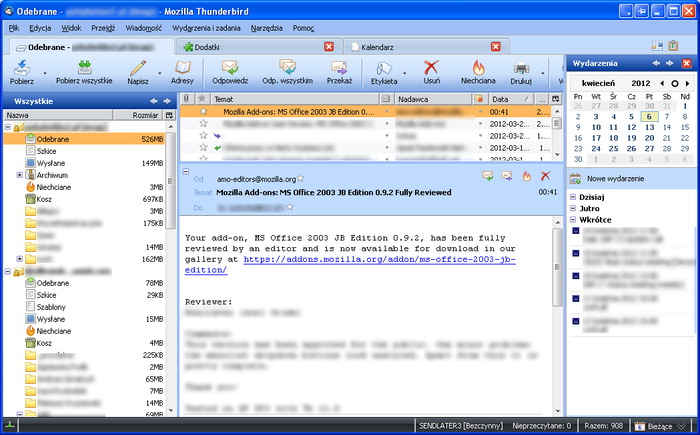Open the message list column picker
Screen dimensions: 700x435
pyautogui.click(x=555, y=99)
